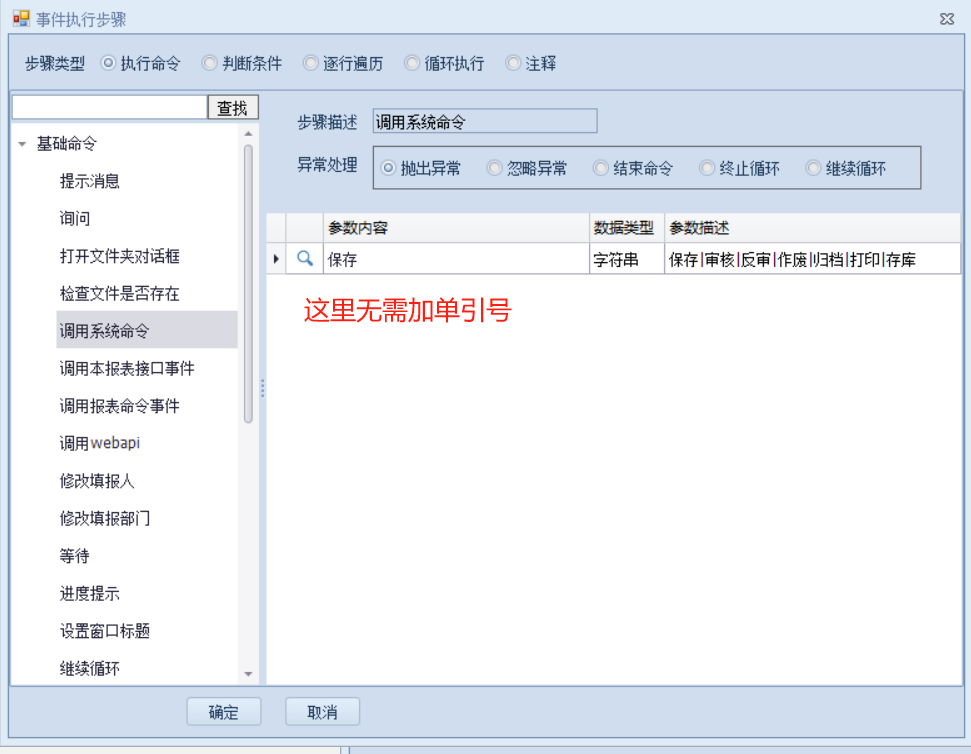This screenshot has width=971, height=754.
Task: Click the row indicator arrow in grid
Action: tap(276, 259)
